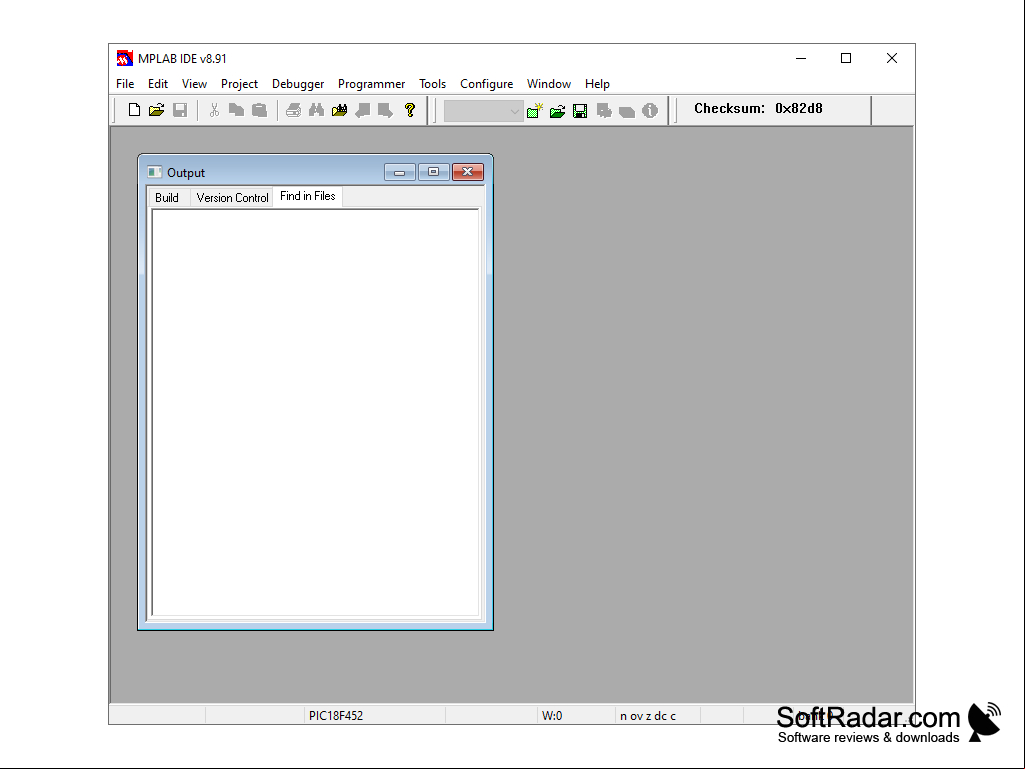Click the Find in Files folder-binoculars icon
Screen dimensions: 1025x769
(x=339, y=110)
